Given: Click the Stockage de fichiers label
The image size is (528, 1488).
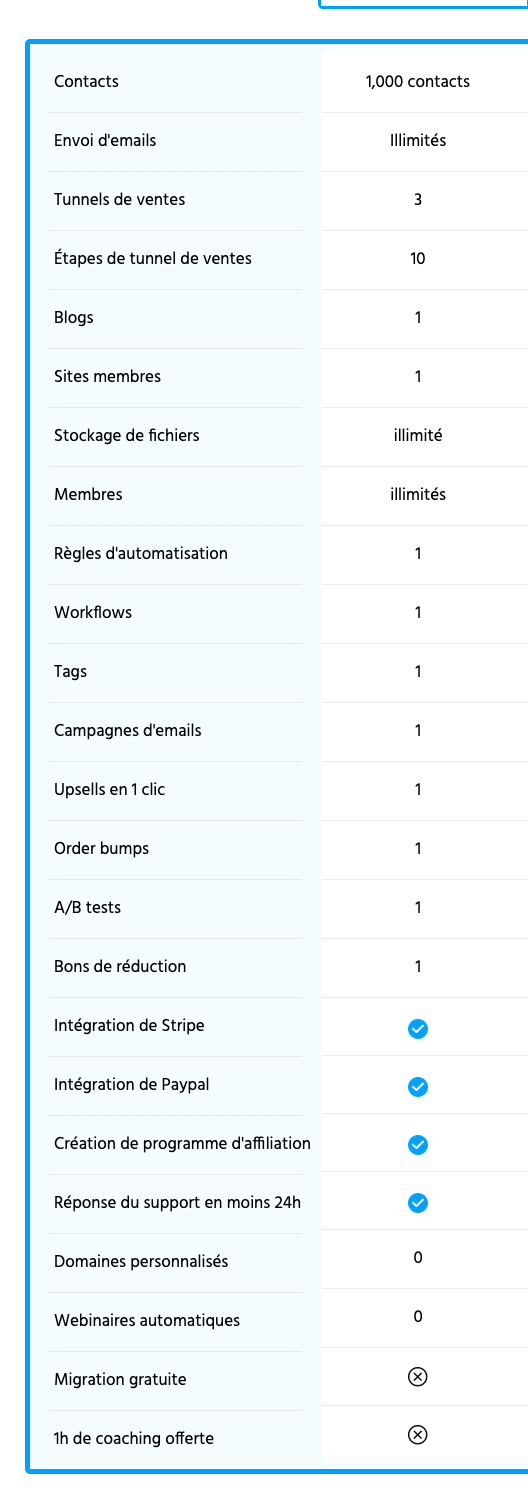Looking at the screenshot, I should click(127, 435).
